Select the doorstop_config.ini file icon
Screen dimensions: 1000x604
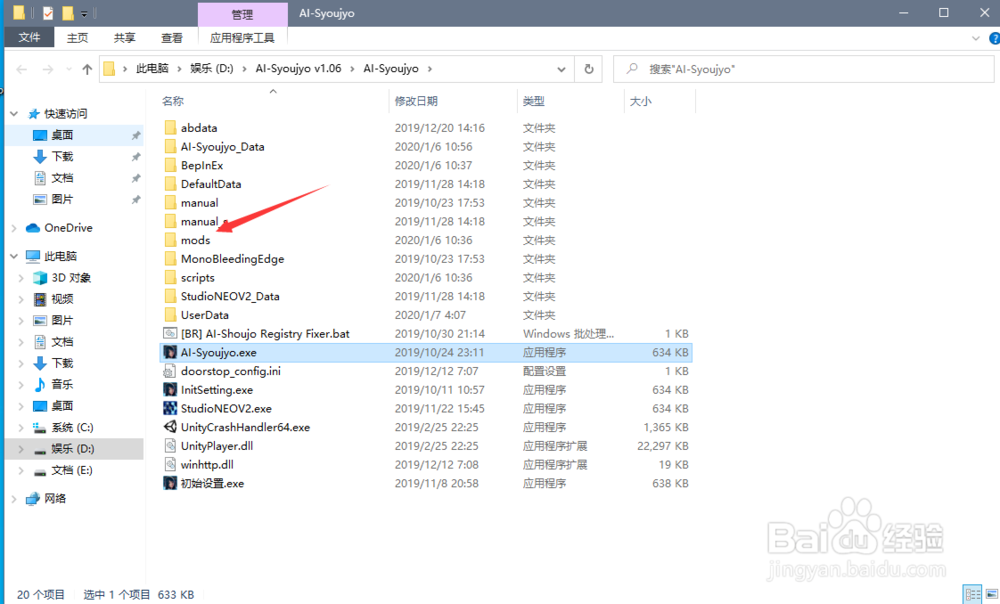pos(170,371)
